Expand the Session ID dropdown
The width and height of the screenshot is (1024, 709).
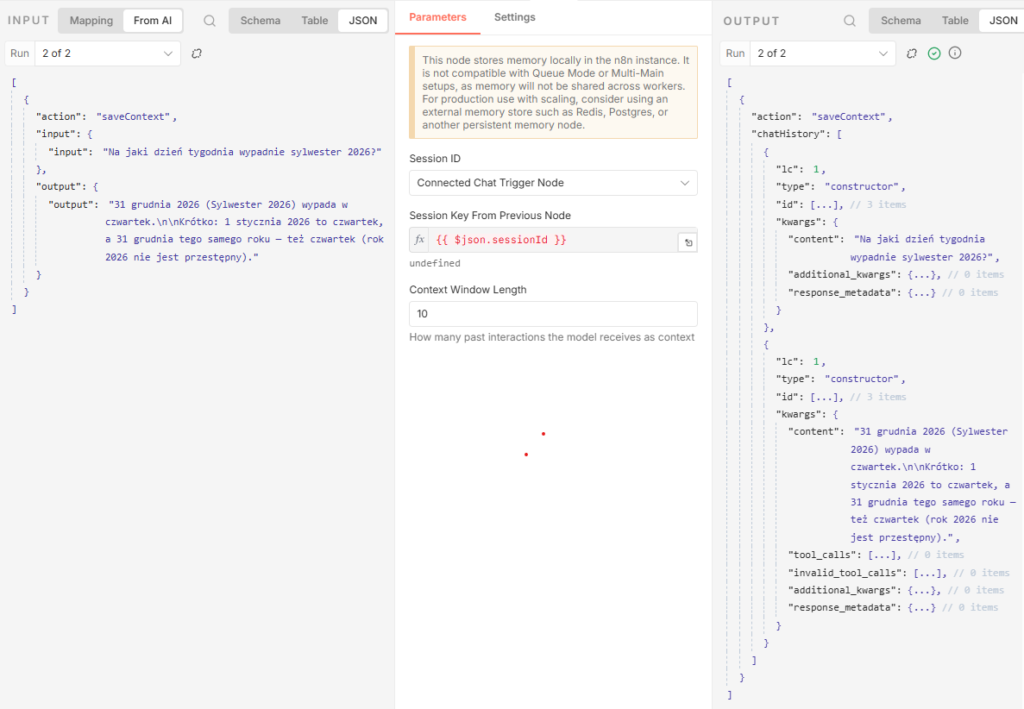[553, 183]
